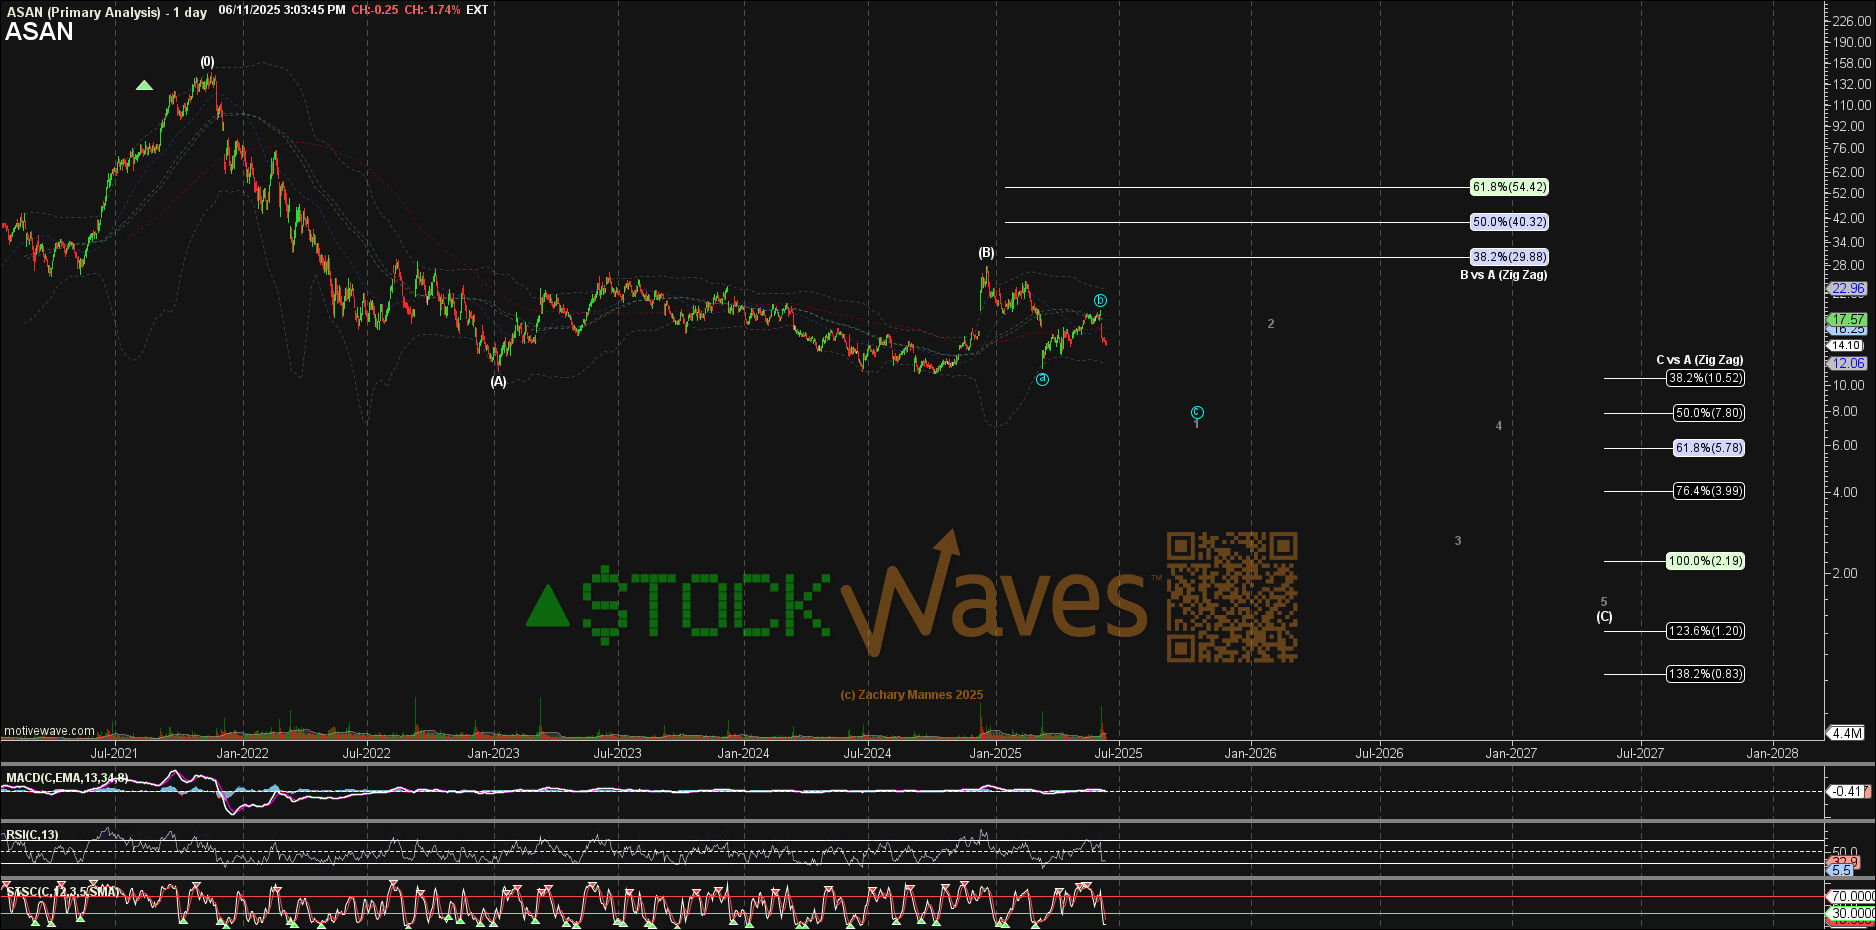Click the STSC stochastic indicator title

(x=62, y=891)
